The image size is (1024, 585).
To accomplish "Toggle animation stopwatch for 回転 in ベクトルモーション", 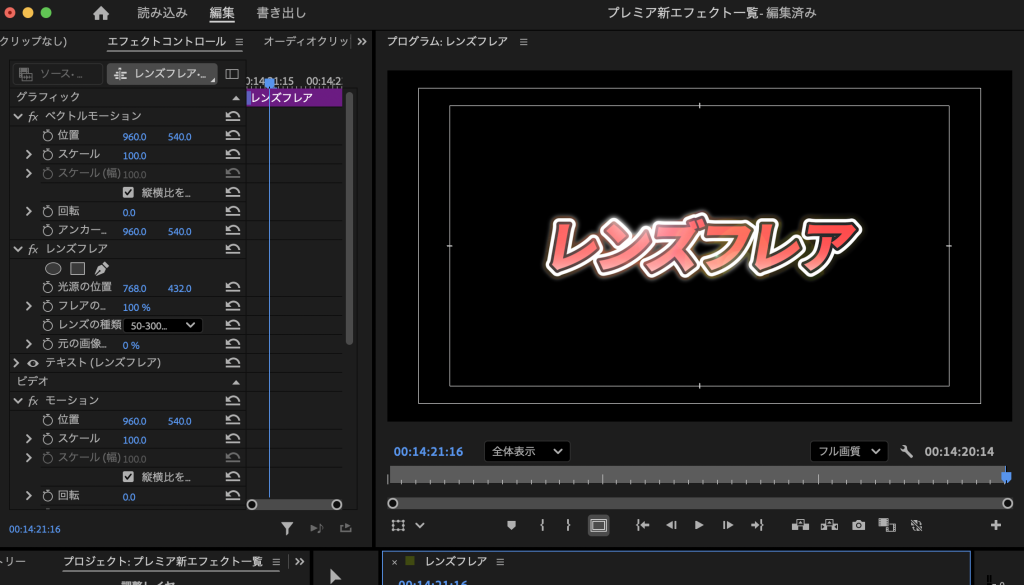I will point(47,212).
